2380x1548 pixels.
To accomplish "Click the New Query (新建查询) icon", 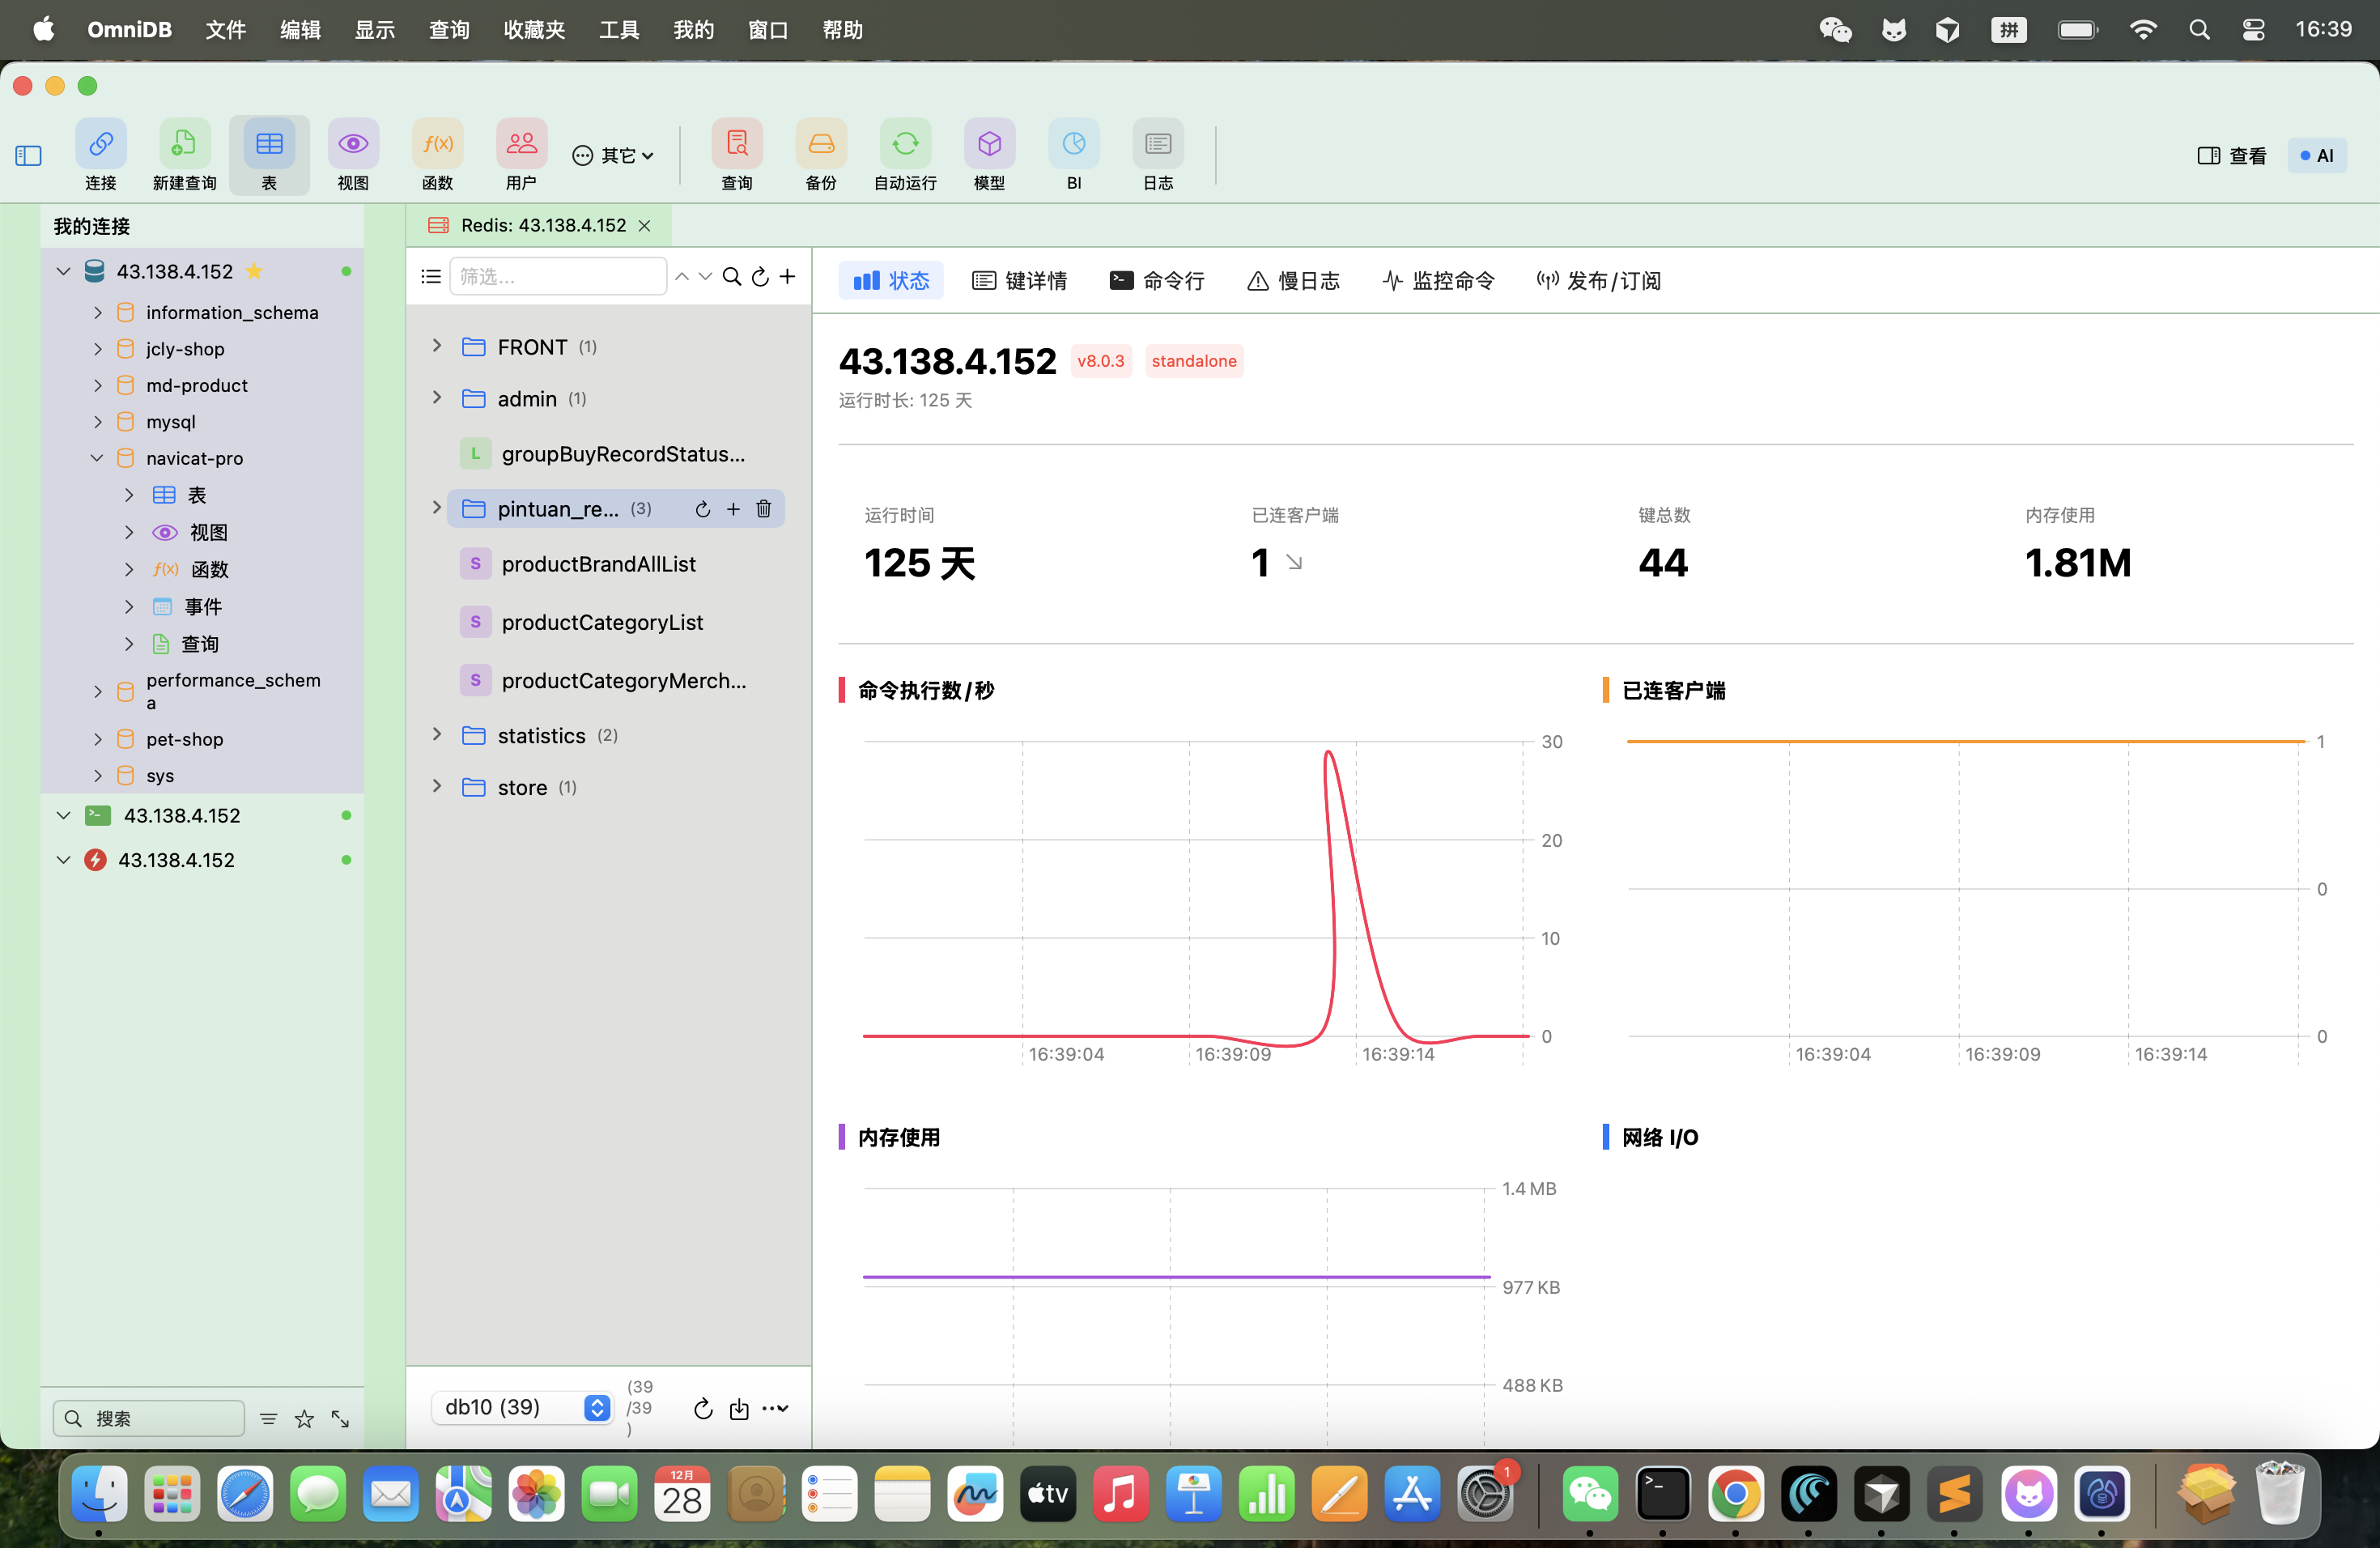I will click(x=184, y=145).
